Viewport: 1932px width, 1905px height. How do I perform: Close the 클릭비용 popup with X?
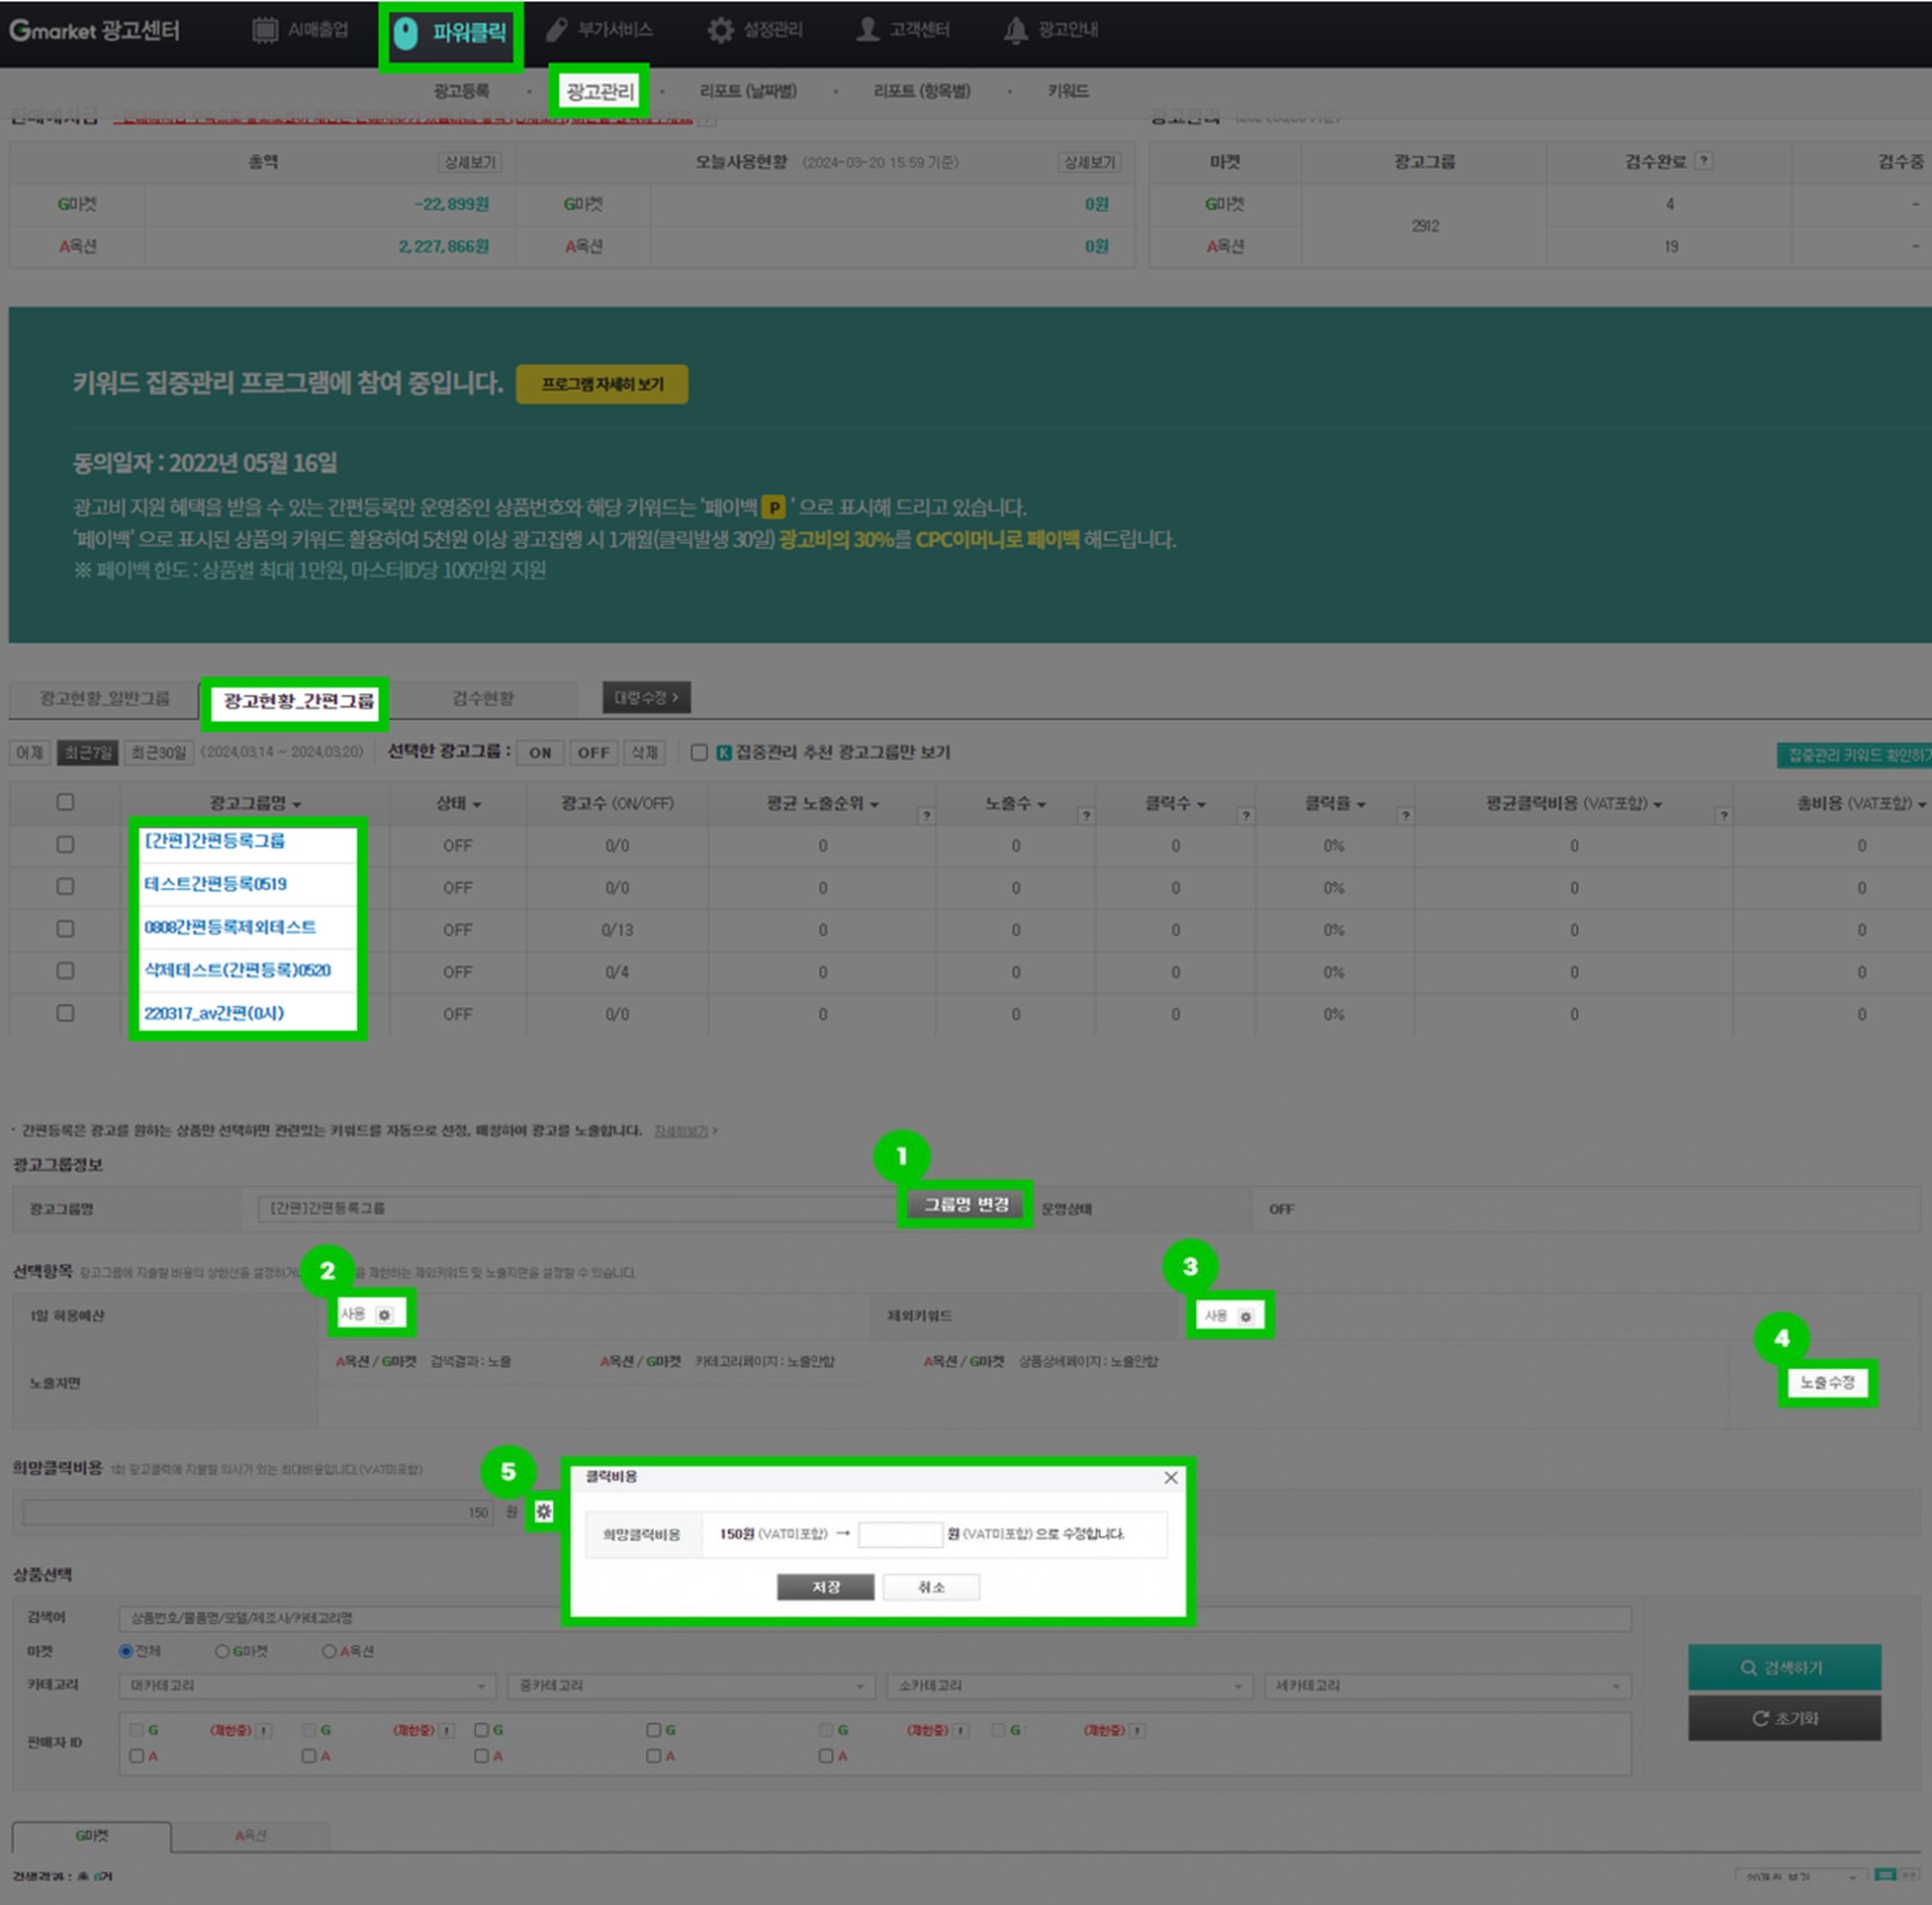pyautogui.click(x=1171, y=1477)
